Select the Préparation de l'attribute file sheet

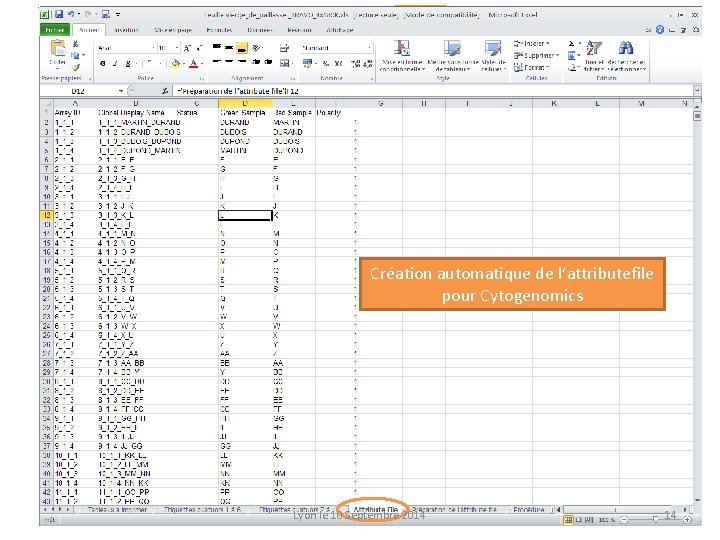click(454, 510)
